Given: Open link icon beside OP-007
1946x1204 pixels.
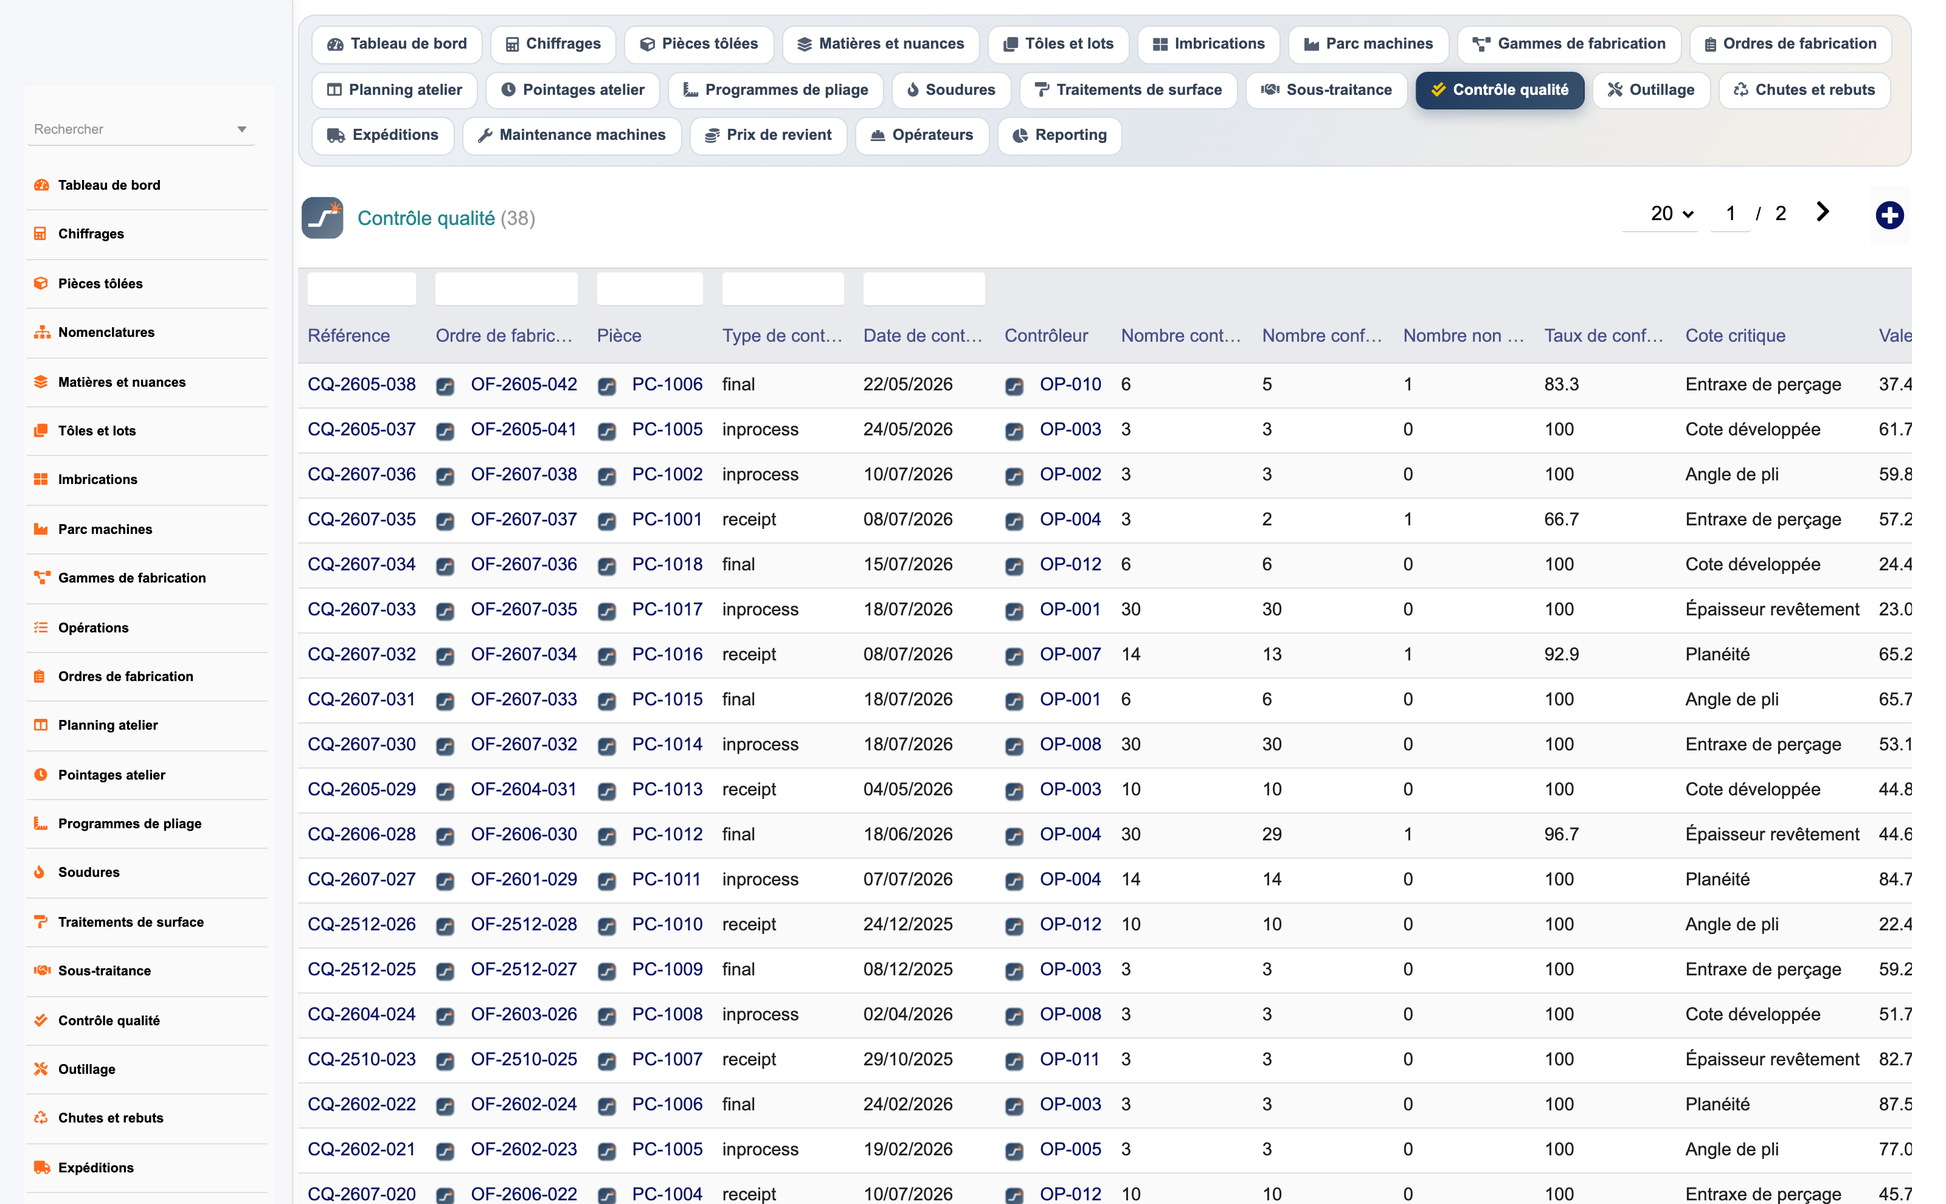Looking at the screenshot, I should (1014, 656).
